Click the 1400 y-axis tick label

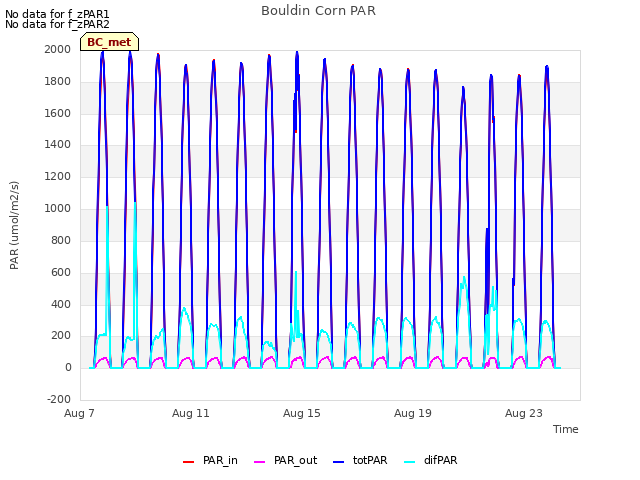tap(58, 144)
